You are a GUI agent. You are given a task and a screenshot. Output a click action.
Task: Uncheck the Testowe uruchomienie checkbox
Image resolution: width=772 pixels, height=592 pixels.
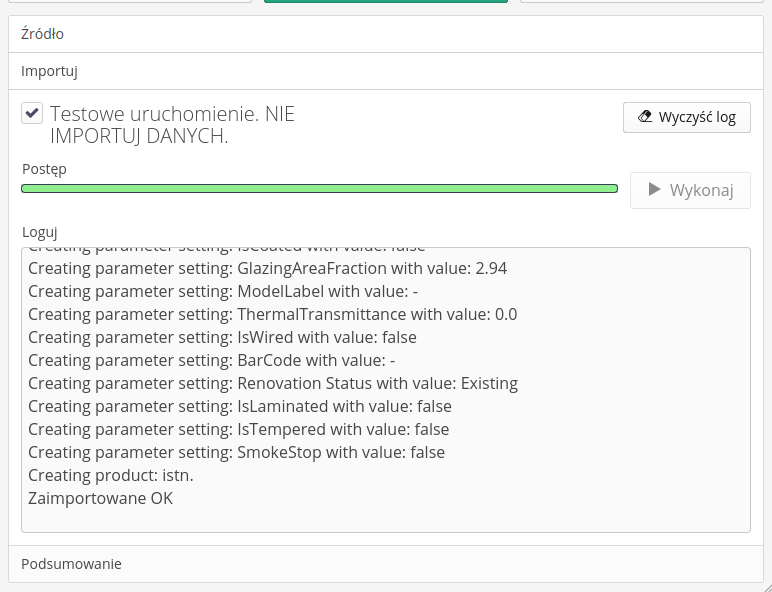tap(32, 114)
